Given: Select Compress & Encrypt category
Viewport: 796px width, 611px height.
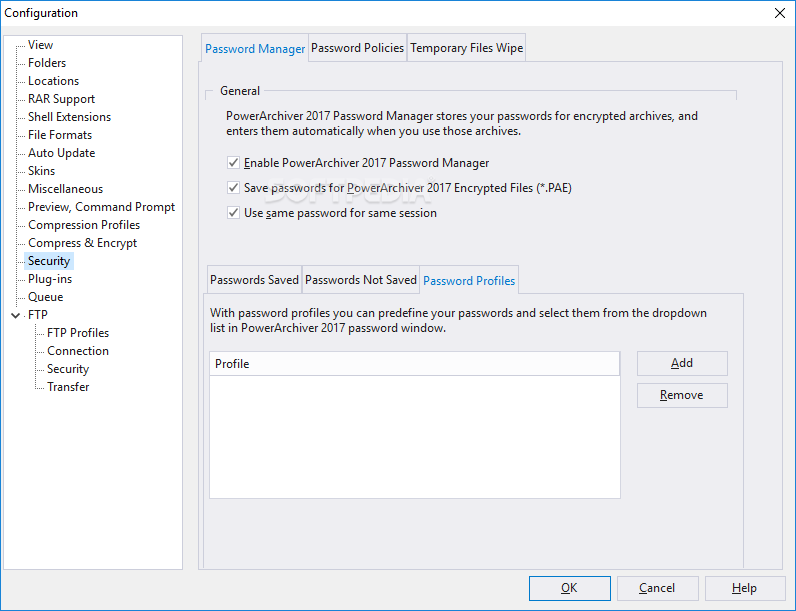Looking at the screenshot, I should click(x=82, y=243).
